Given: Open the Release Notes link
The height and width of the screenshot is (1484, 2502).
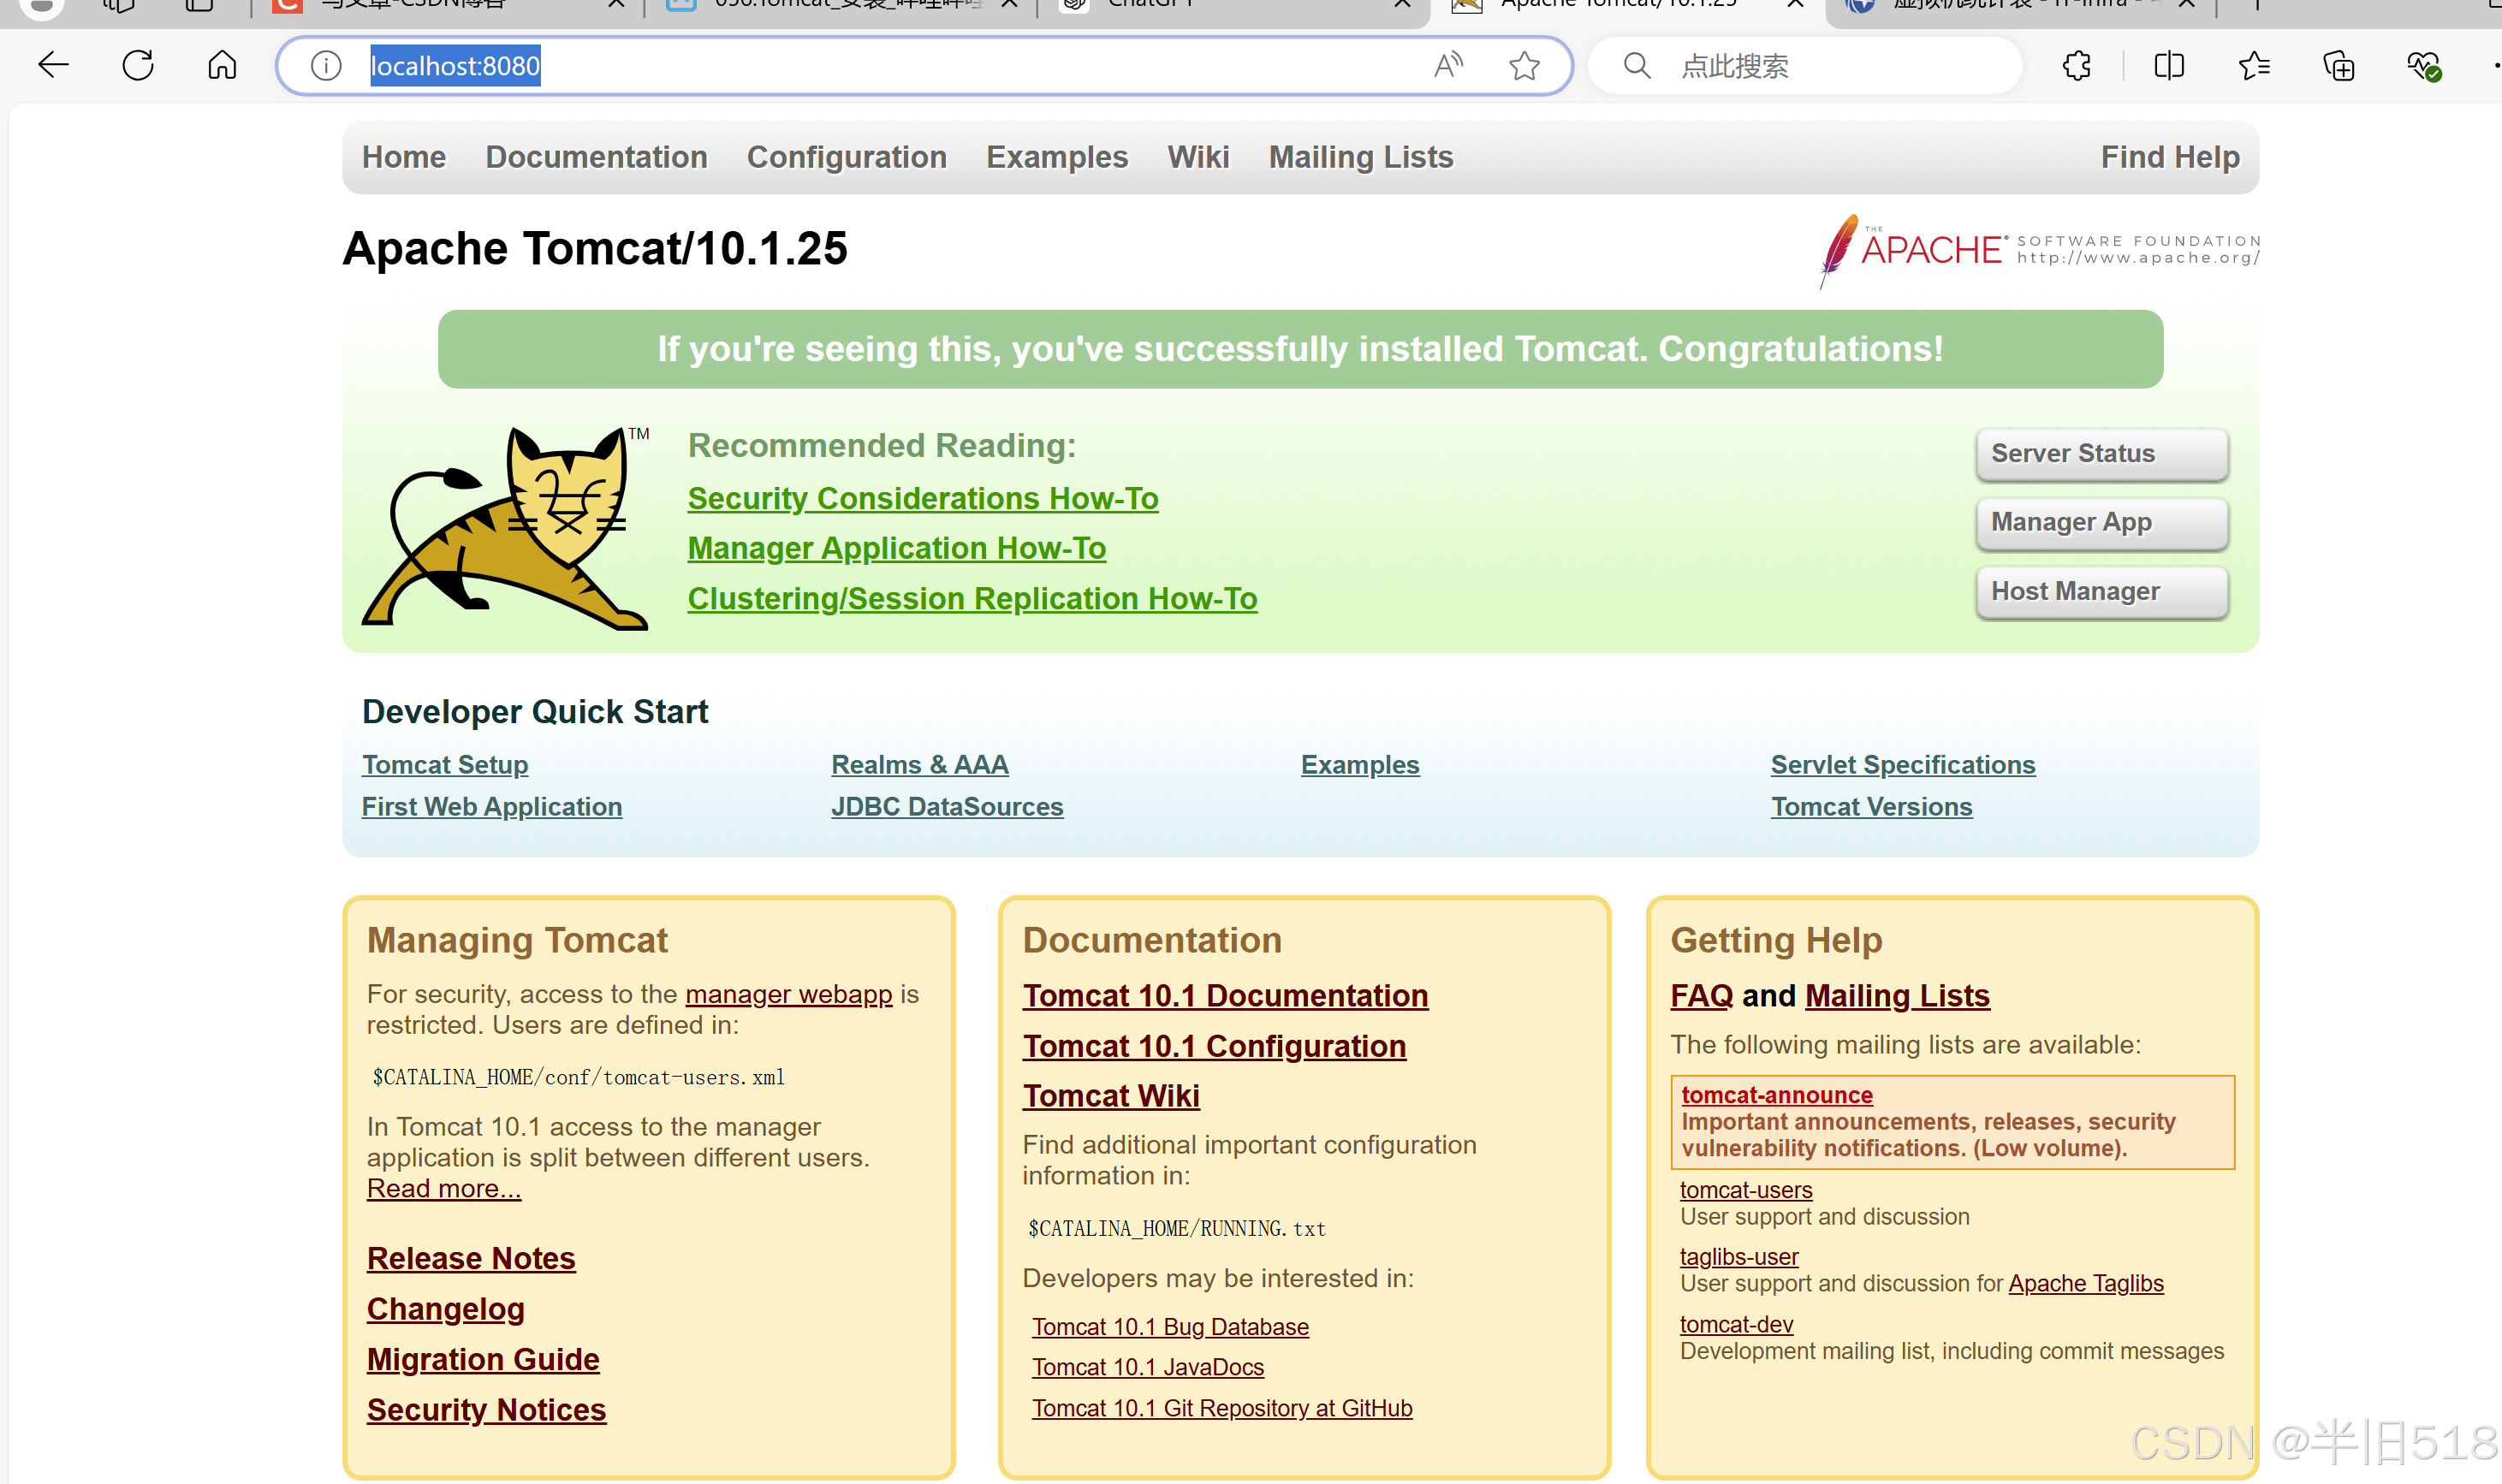Looking at the screenshot, I should coord(471,1258).
